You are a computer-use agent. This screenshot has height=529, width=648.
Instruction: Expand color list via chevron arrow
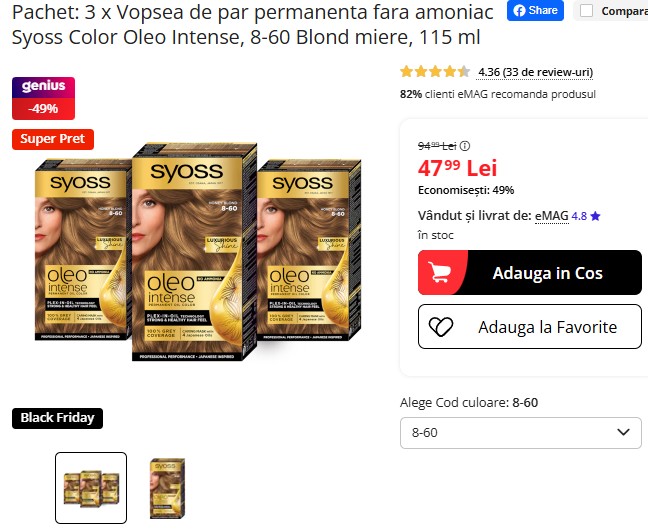tap(623, 432)
